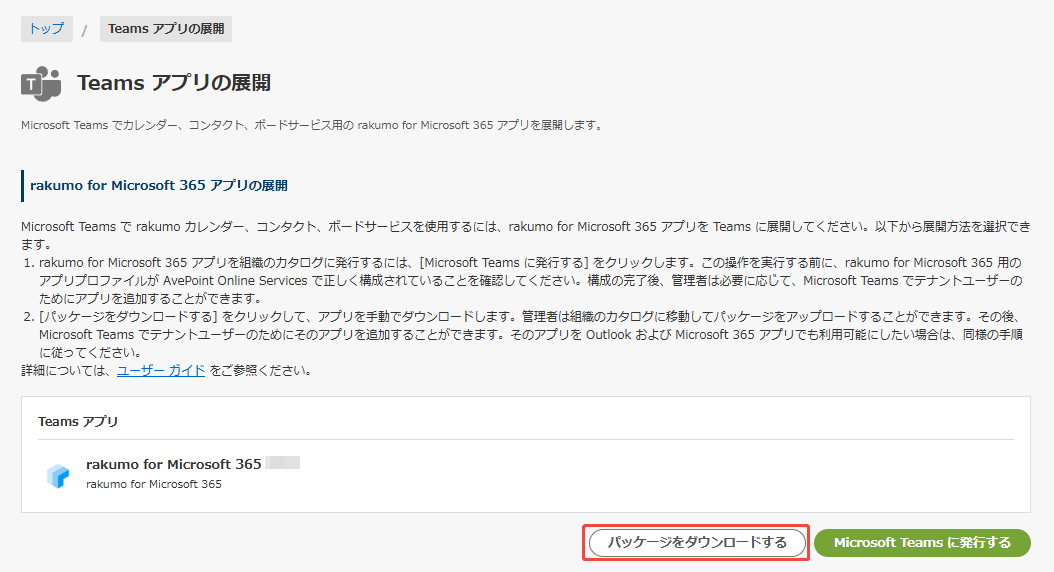Select the Teams アプリの展開 breadcrumb
The width and height of the screenshot is (1054, 572).
166,29
